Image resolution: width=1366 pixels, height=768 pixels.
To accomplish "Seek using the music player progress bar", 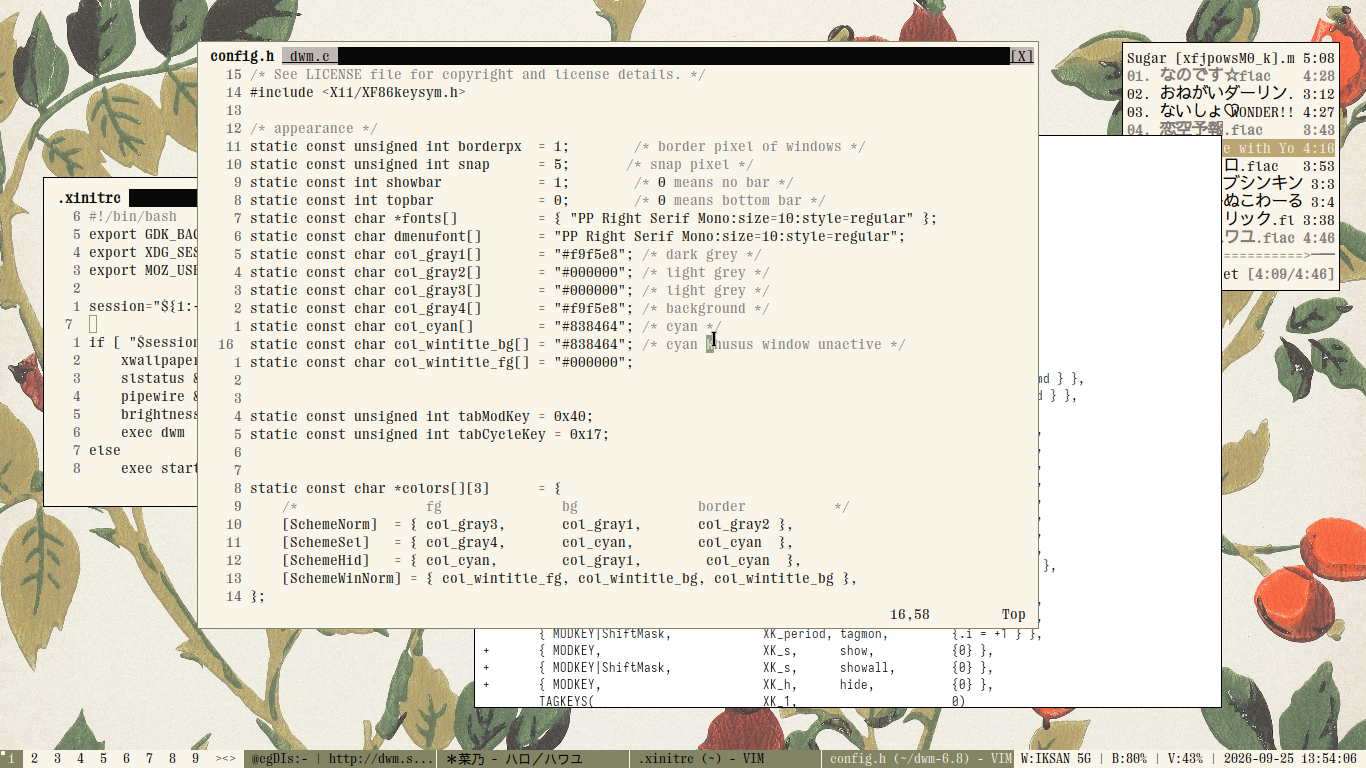I will pyautogui.click(x=1279, y=256).
